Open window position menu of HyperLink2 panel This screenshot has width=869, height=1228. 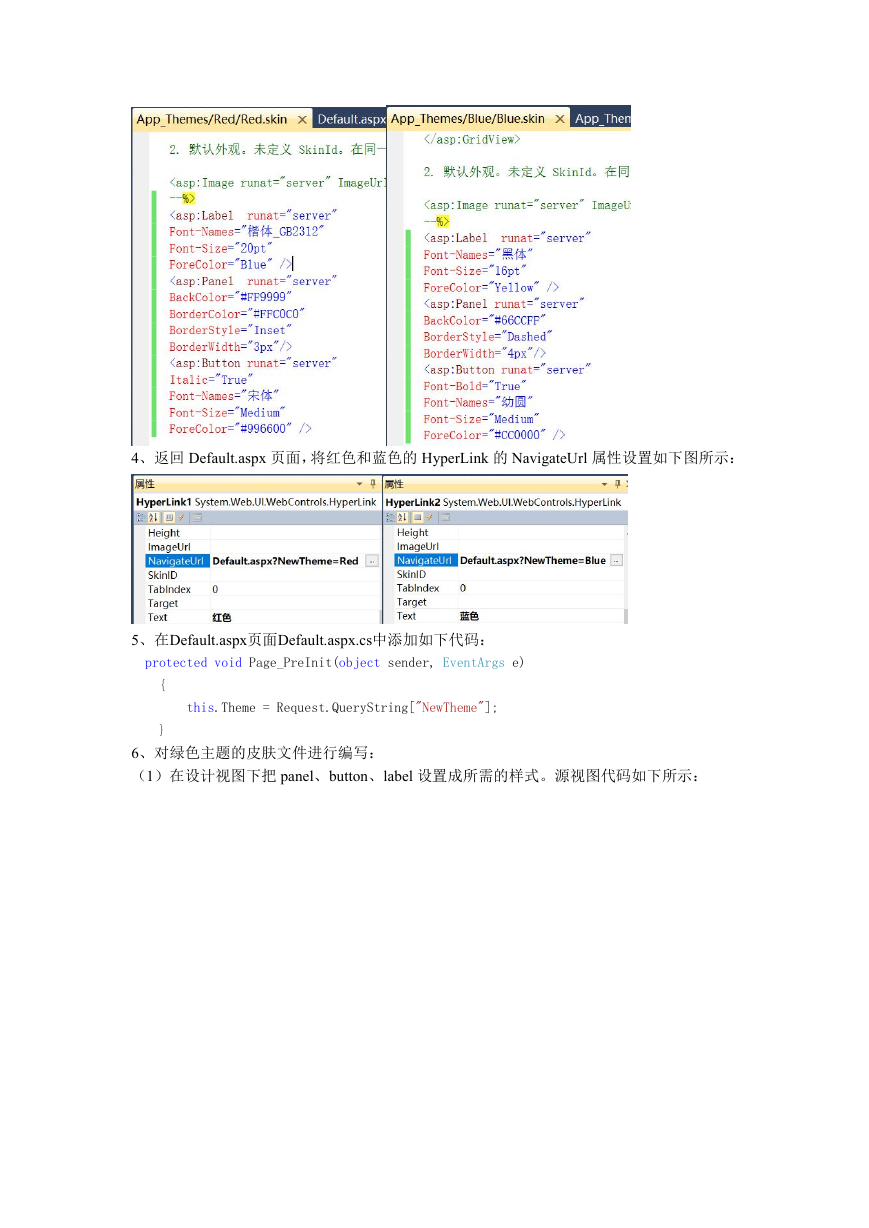click(x=606, y=484)
